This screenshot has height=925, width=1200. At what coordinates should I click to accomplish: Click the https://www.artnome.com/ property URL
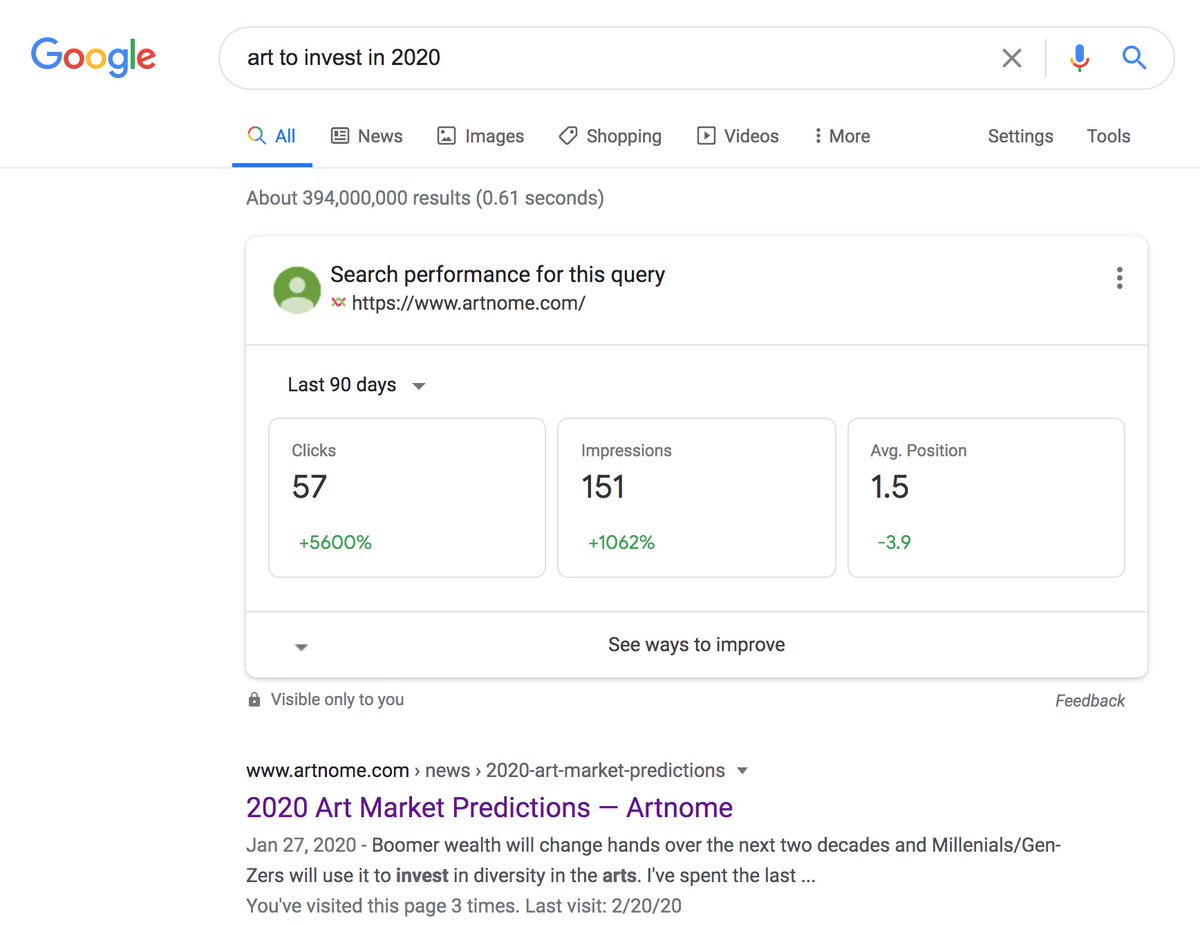469,303
